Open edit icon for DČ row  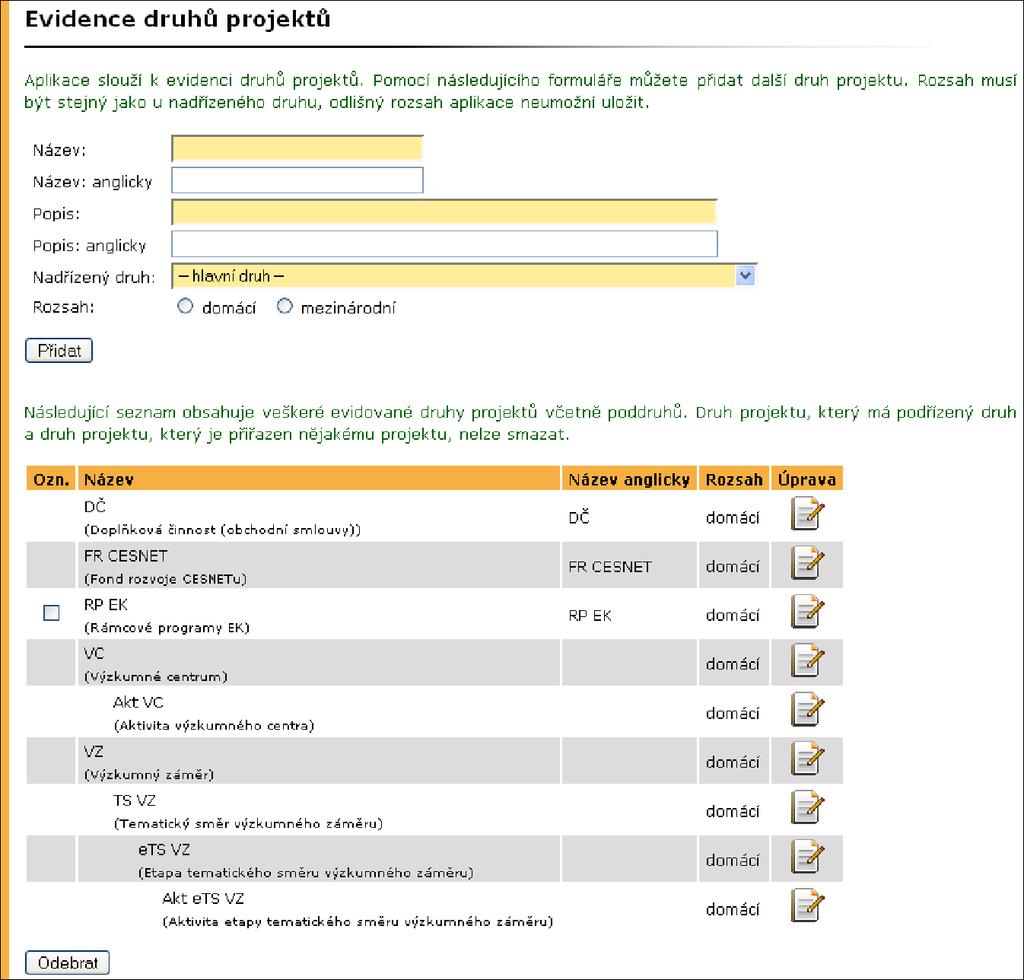tap(807, 514)
